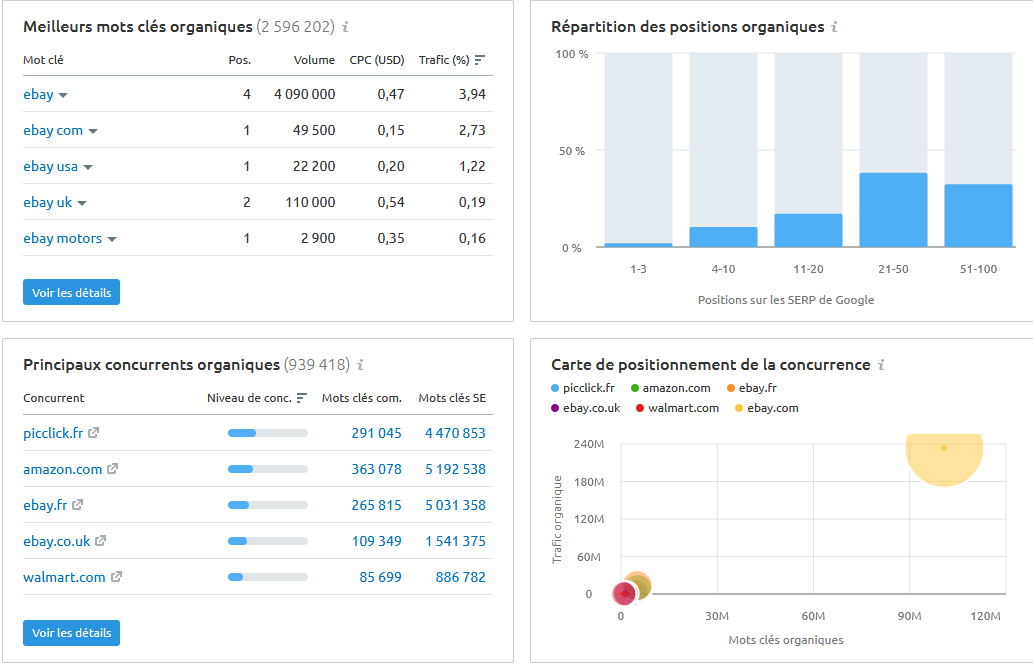Viewport: 1033px width, 664px height.
Task: Open picclick.fr competitor link
Action: coord(53,433)
